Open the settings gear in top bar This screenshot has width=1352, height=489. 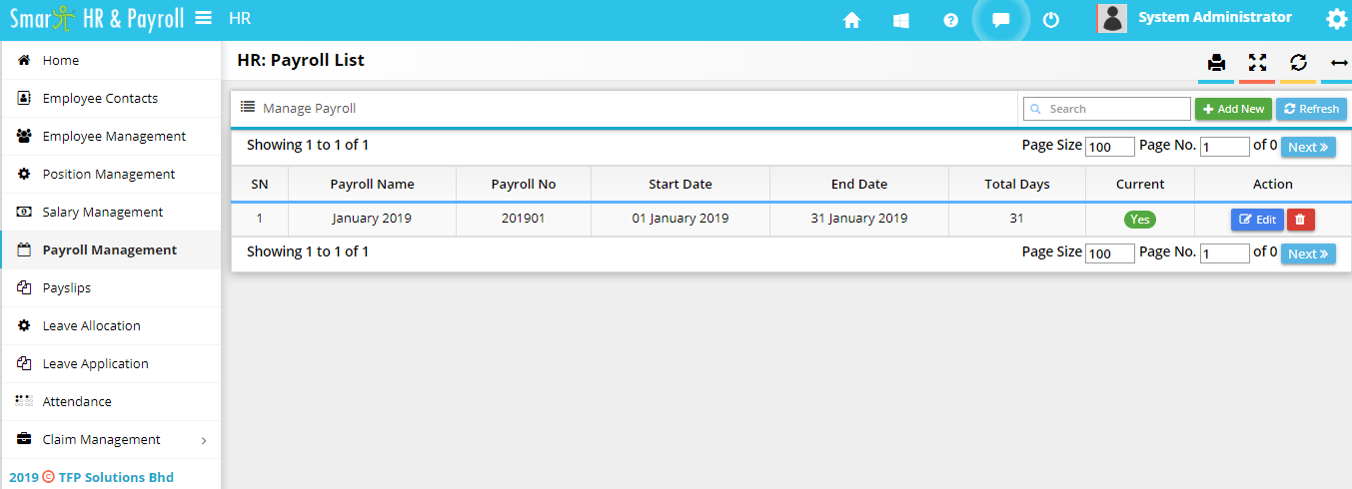[1335, 19]
